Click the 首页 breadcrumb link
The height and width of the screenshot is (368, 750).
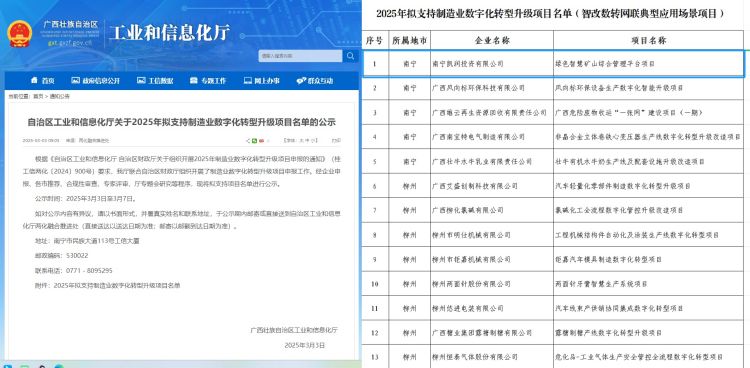click(x=38, y=96)
